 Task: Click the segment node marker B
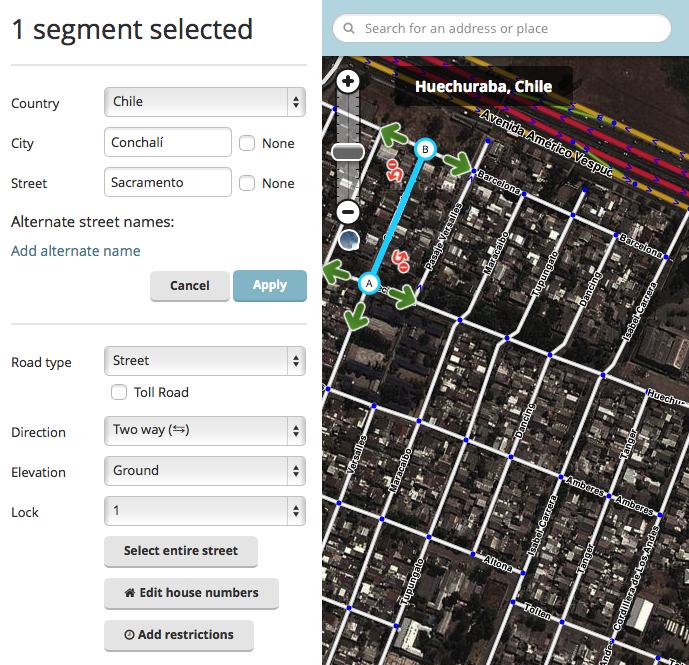[x=425, y=149]
